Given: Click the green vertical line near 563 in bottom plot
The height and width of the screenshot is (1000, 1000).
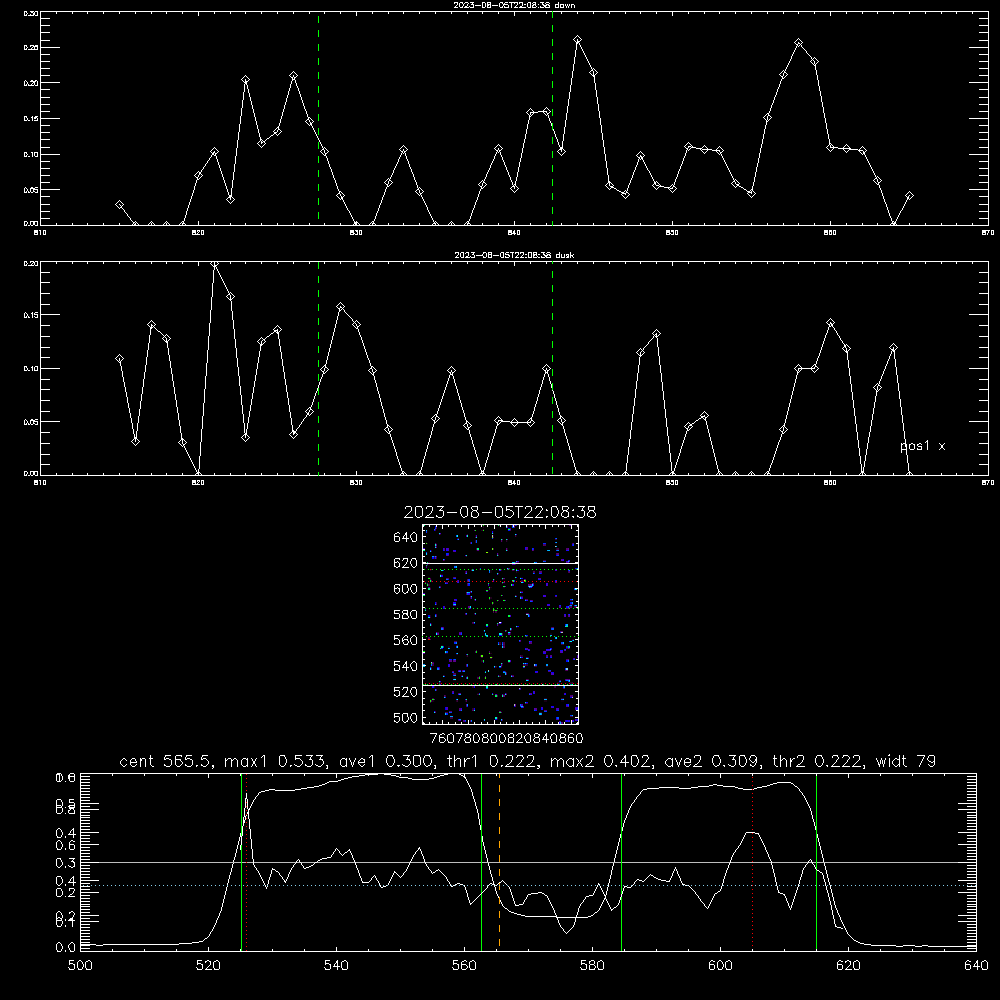Looking at the screenshot, I should [x=482, y=861].
